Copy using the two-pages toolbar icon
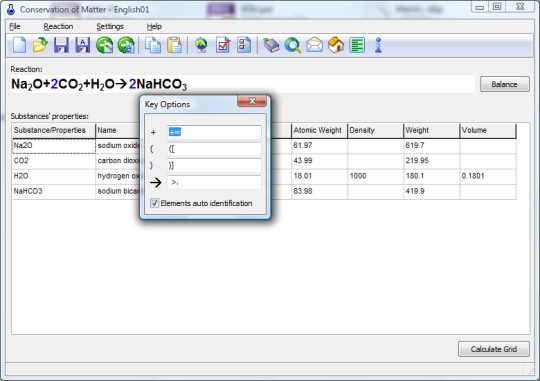540x381 pixels. 153,45
